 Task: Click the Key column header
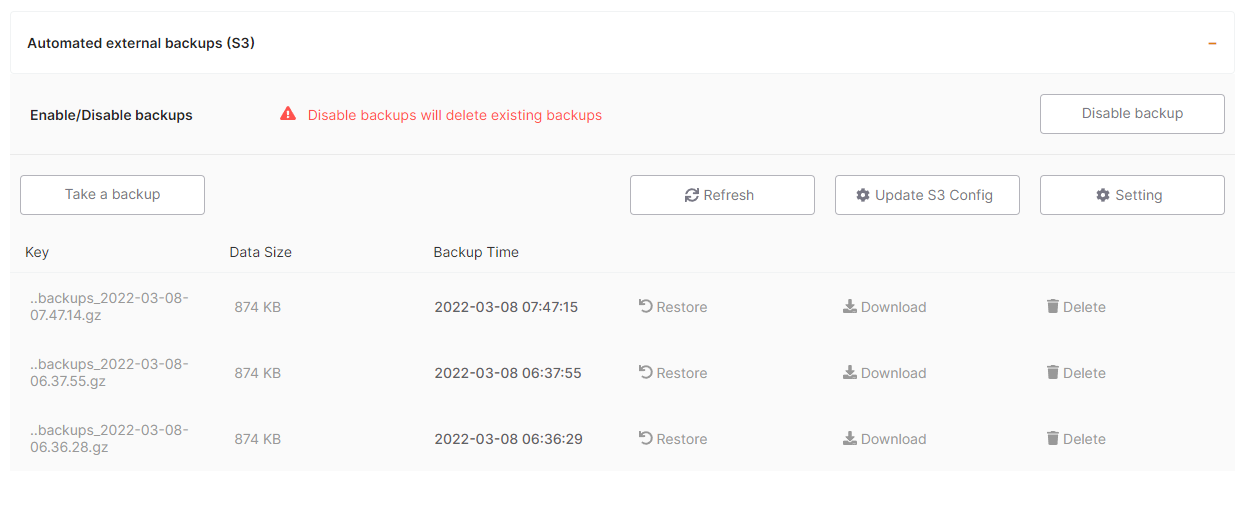pyautogui.click(x=37, y=252)
